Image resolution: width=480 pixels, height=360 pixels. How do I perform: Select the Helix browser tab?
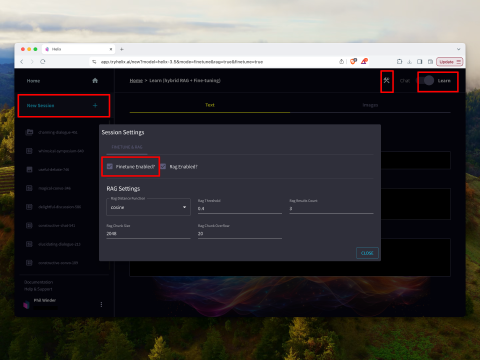(78, 49)
